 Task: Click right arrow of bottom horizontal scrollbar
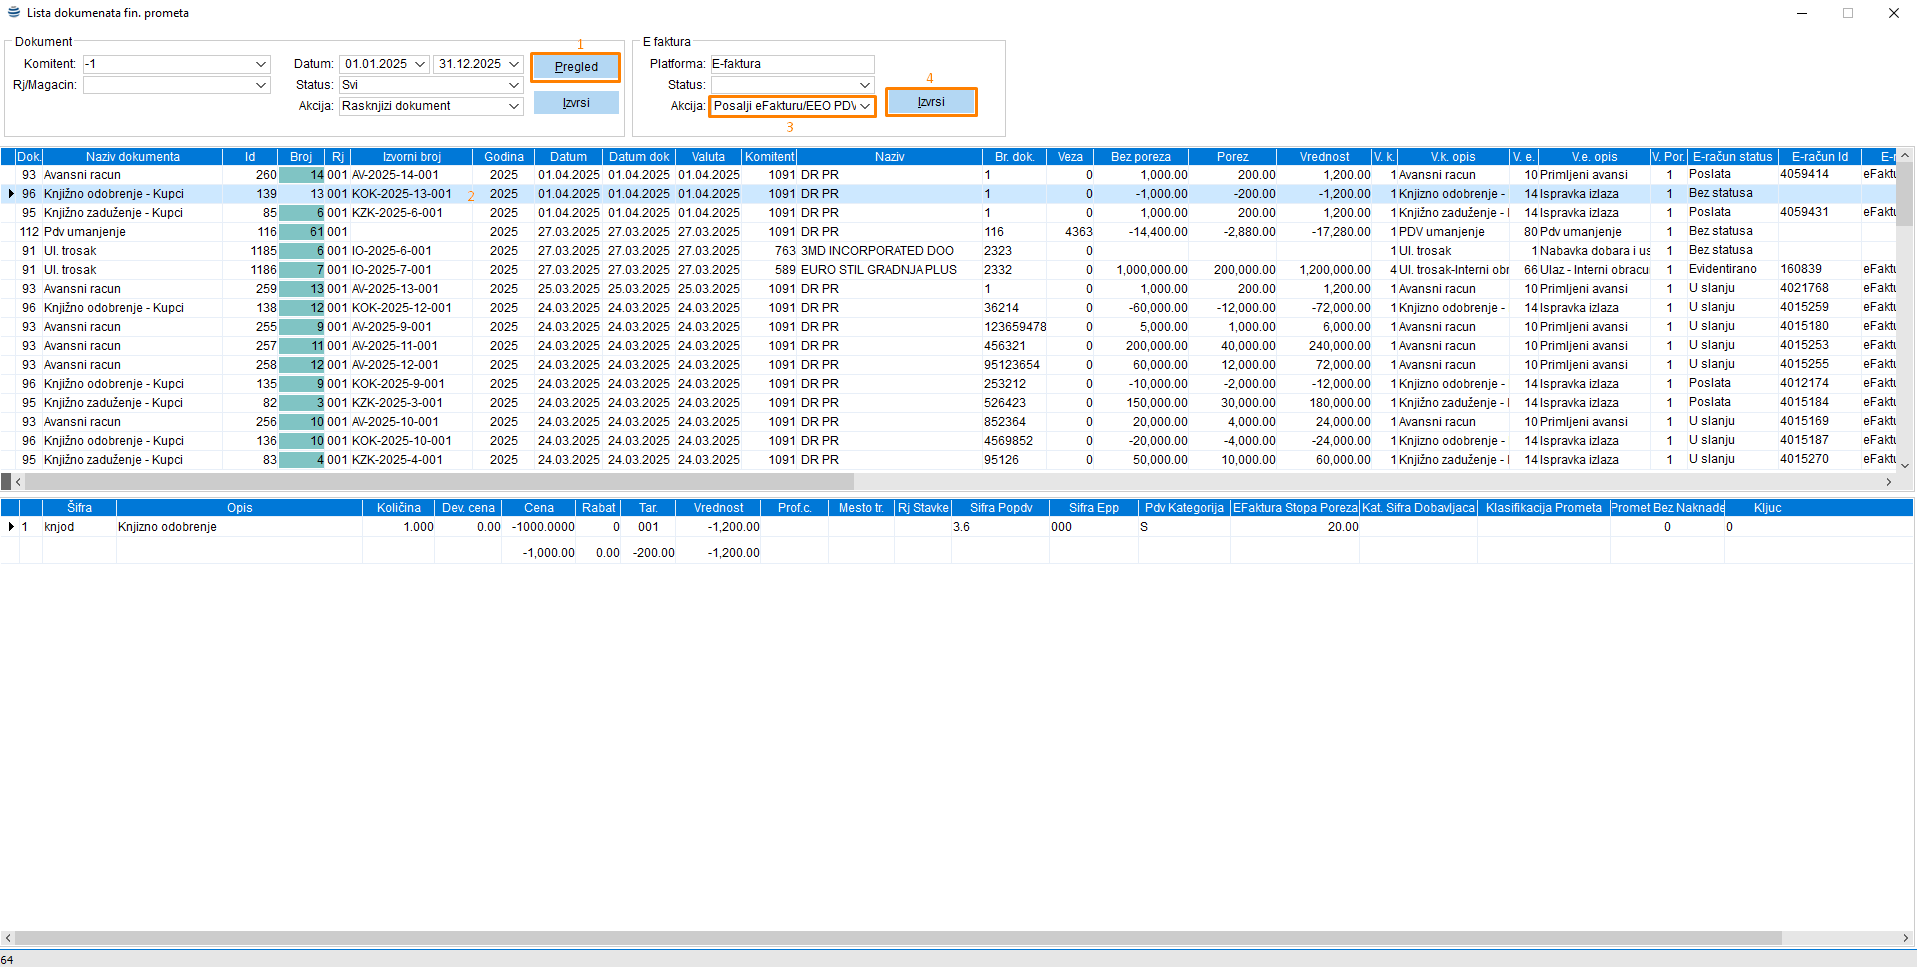1905,938
